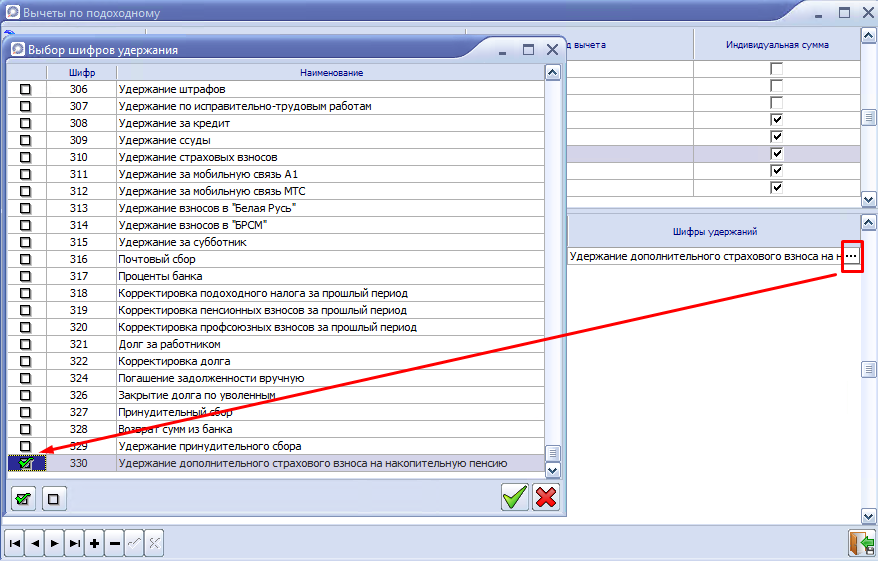
Task: Delete record with the minus icon
Action: click(x=115, y=543)
